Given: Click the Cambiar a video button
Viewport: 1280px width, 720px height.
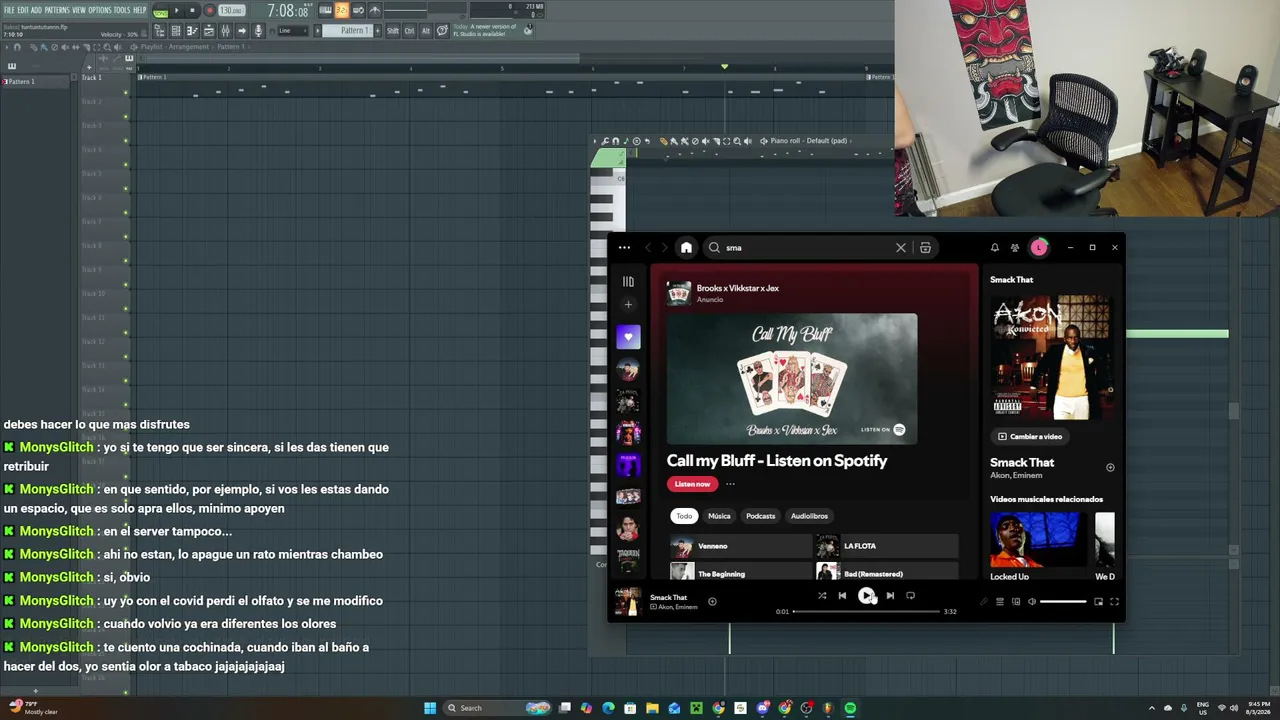Looking at the screenshot, I should pos(1030,437).
